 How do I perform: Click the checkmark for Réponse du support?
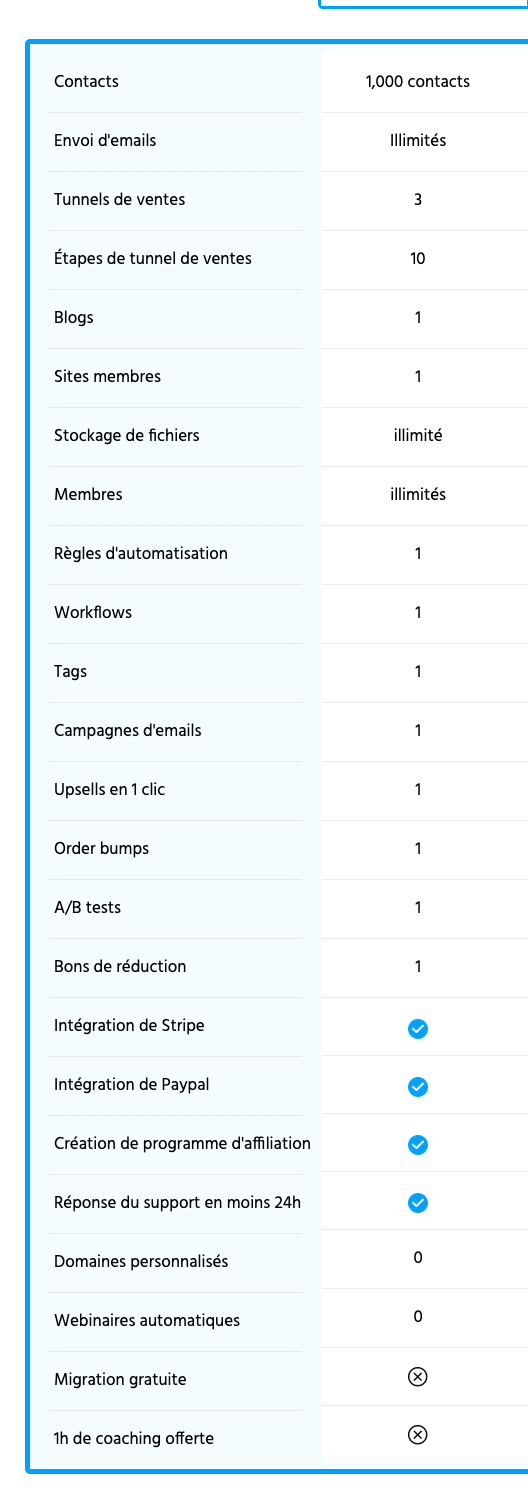click(418, 1203)
